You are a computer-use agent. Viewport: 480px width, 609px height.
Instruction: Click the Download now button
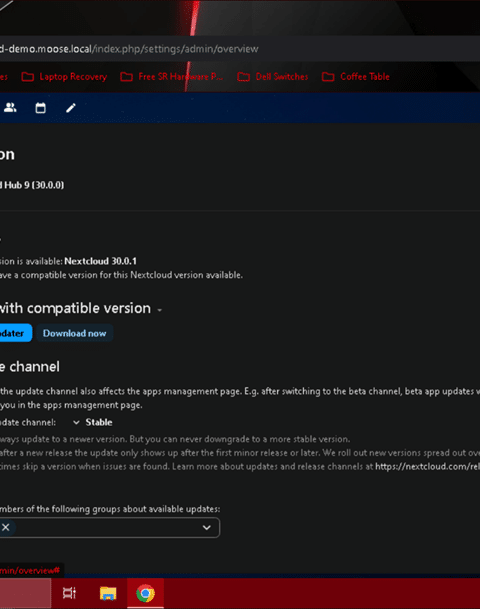(75, 333)
